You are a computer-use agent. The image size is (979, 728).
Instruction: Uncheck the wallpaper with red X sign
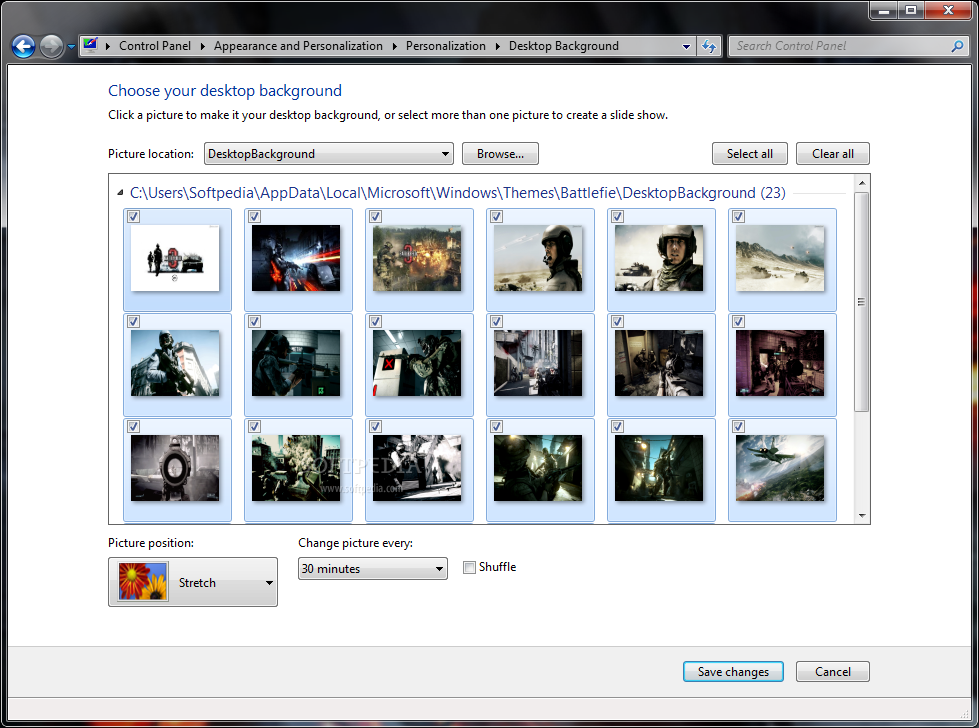point(375,322)
